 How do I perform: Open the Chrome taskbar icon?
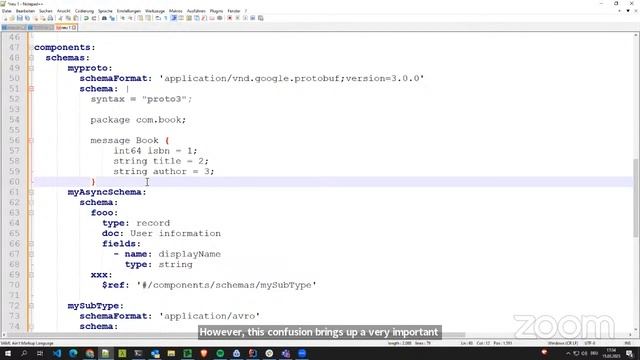pos(90,353)
